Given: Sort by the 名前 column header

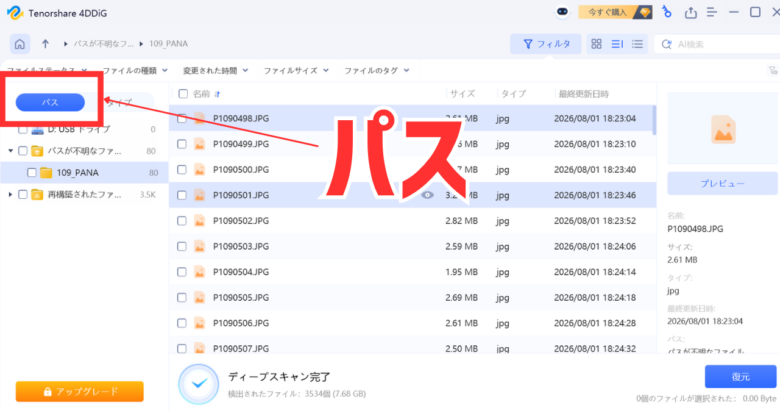Looking at the screenshot, I should (x=201, y=94).
